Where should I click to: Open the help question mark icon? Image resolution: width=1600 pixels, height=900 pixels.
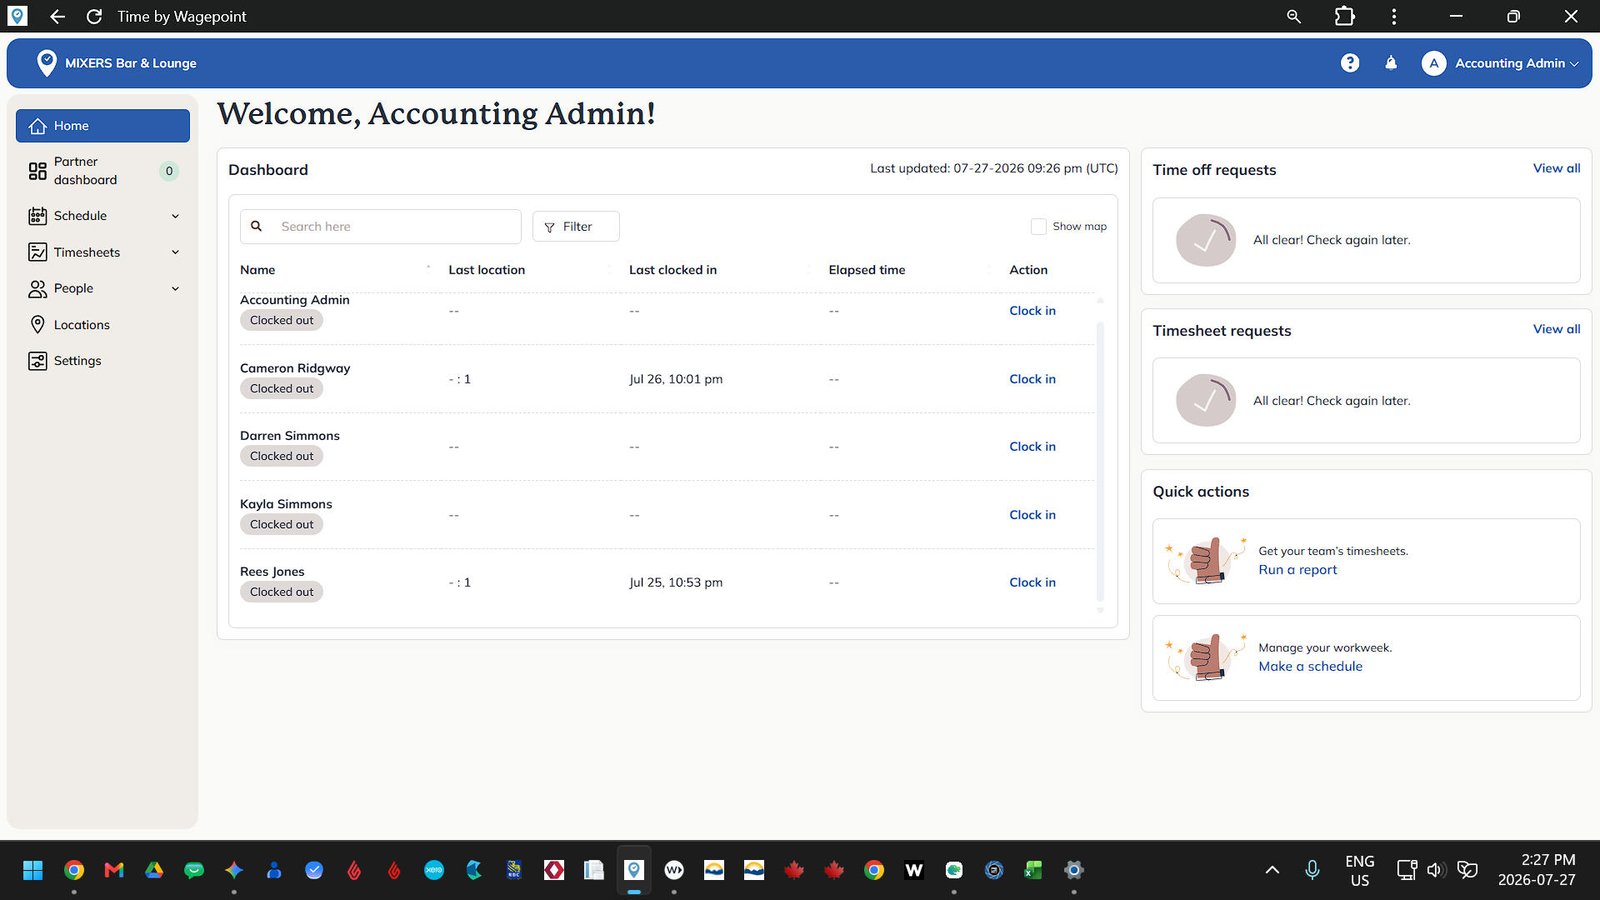pos(1350,63)
